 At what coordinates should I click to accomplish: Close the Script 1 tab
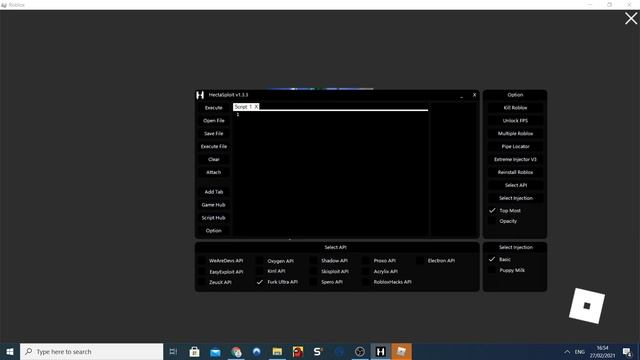pos(256,107)
